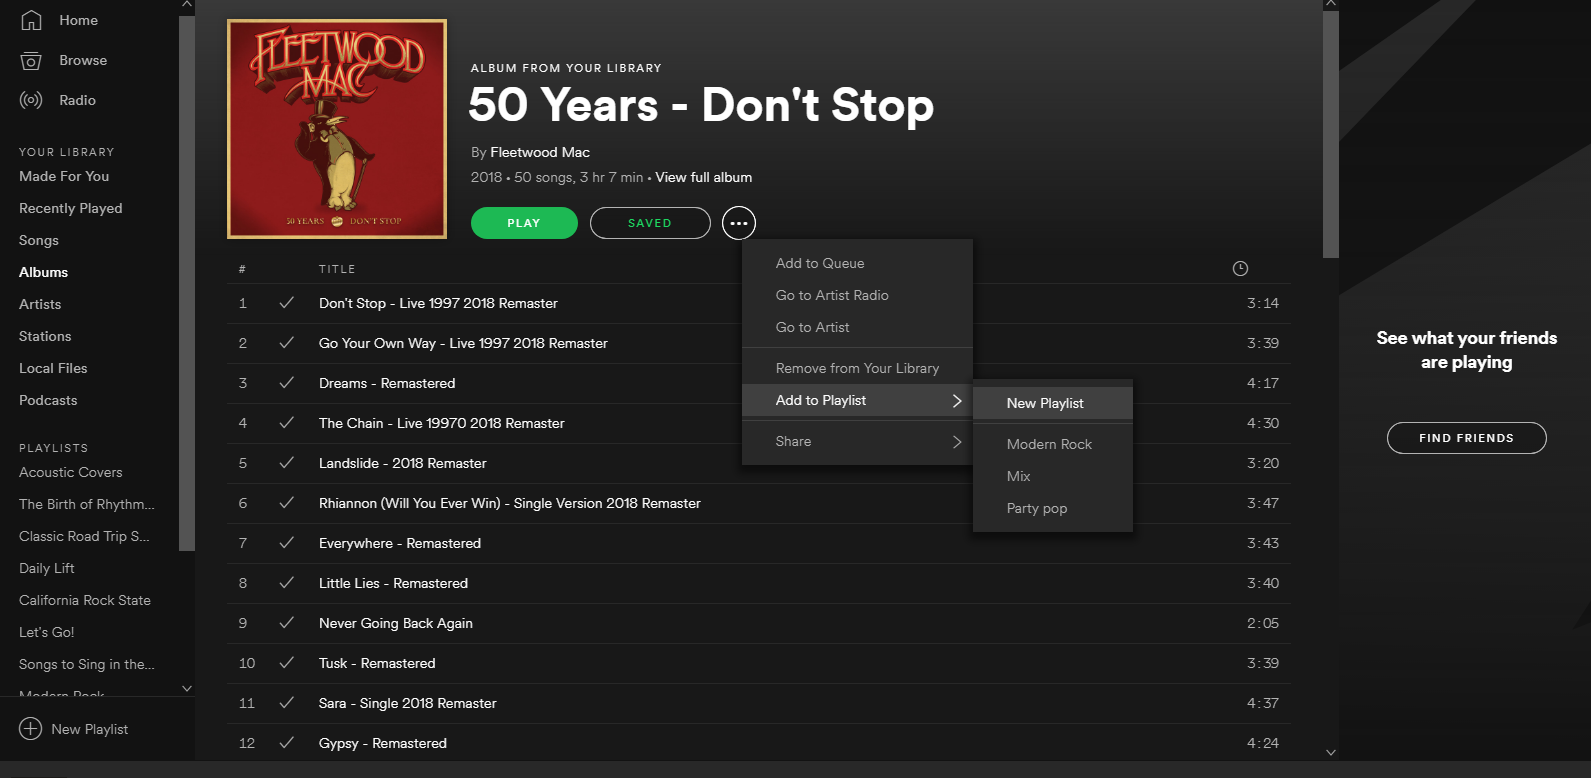Click main view scroll-down arrow
The image size is (1591, 778).
pyautogui.click(x=1330, y=752)
